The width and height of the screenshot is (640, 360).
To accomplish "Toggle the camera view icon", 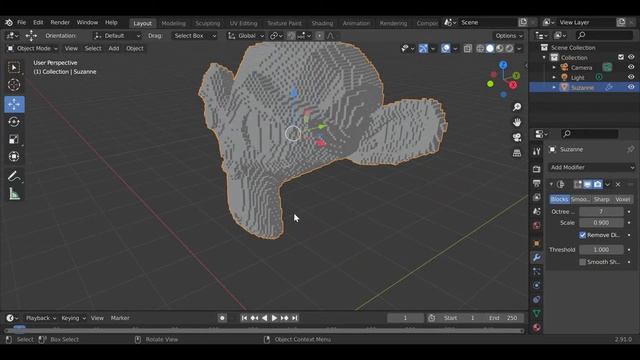I will tap(517, 137).
